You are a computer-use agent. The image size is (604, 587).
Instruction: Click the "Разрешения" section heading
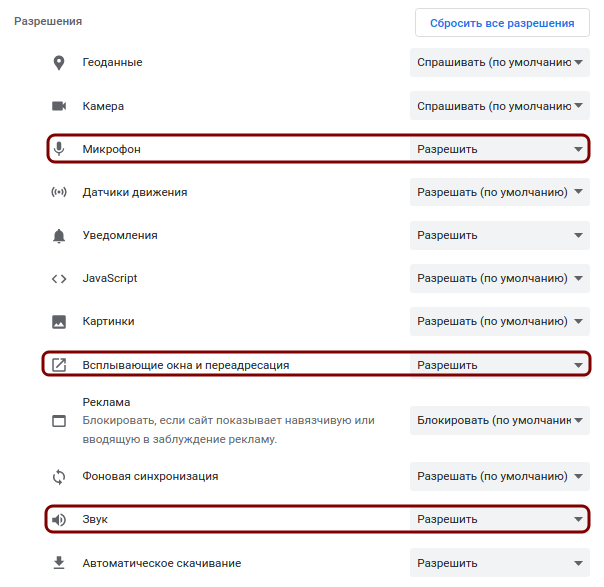tap(48, 21)
